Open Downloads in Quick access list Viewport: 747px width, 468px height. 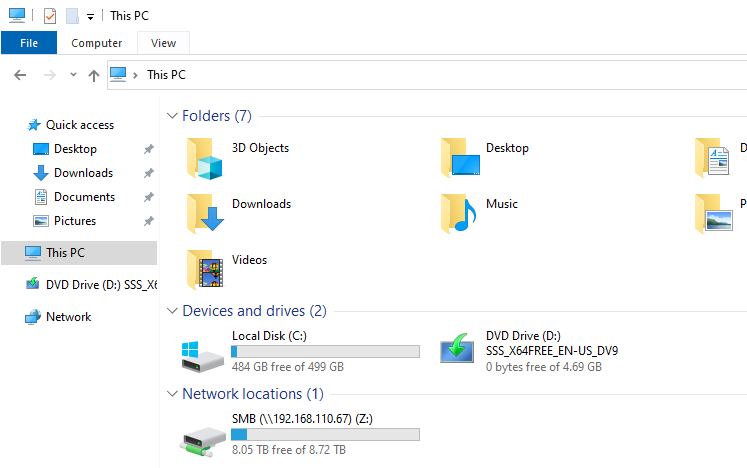click(83, 173)
